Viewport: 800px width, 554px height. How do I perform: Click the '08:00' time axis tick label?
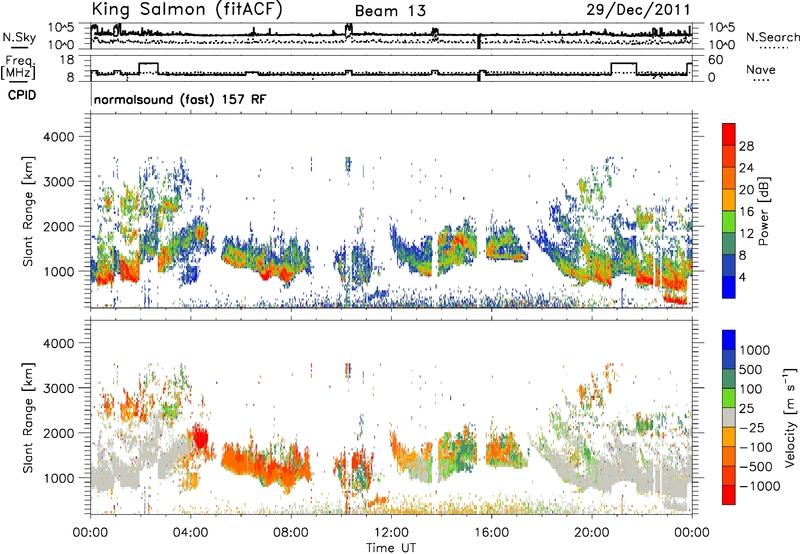tap(291, 533)
